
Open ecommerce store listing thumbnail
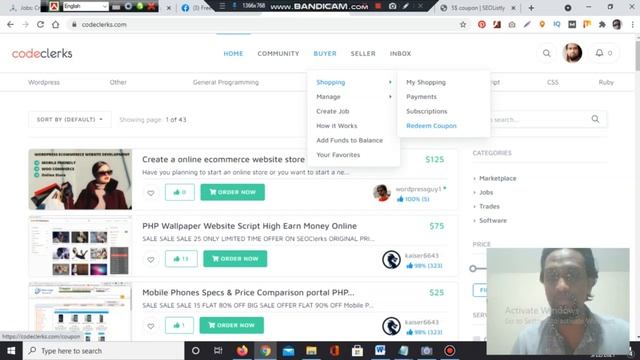(x=80, y=180)
